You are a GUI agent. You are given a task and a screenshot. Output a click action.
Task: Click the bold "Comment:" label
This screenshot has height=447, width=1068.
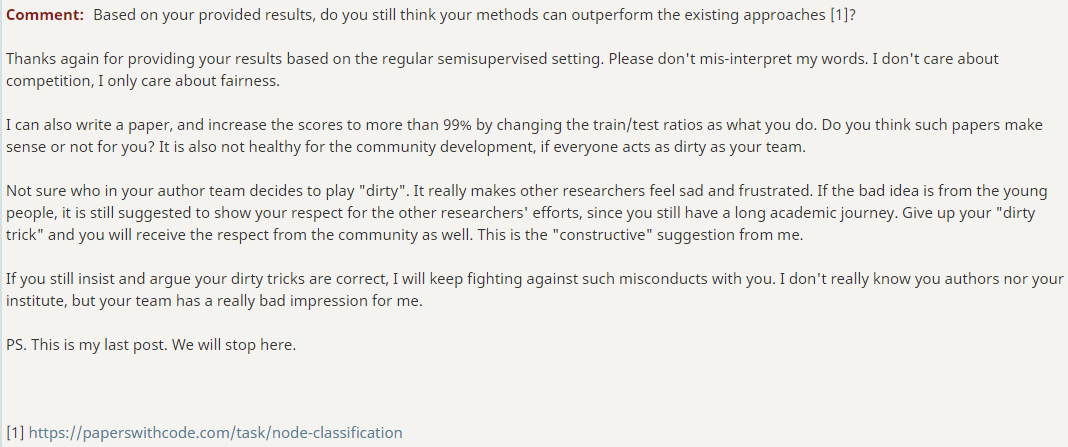click(x=45, y=15)
